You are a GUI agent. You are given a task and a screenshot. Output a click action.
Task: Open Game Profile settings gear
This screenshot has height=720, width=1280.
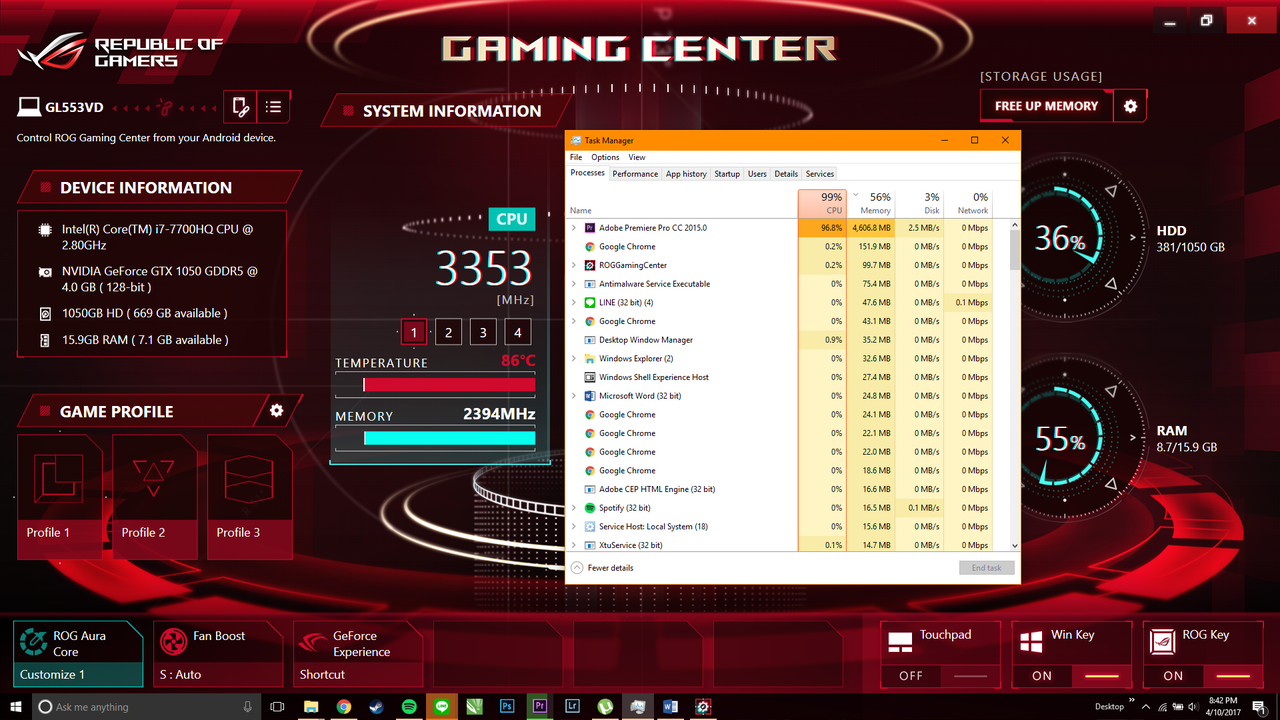click(276, 411)
